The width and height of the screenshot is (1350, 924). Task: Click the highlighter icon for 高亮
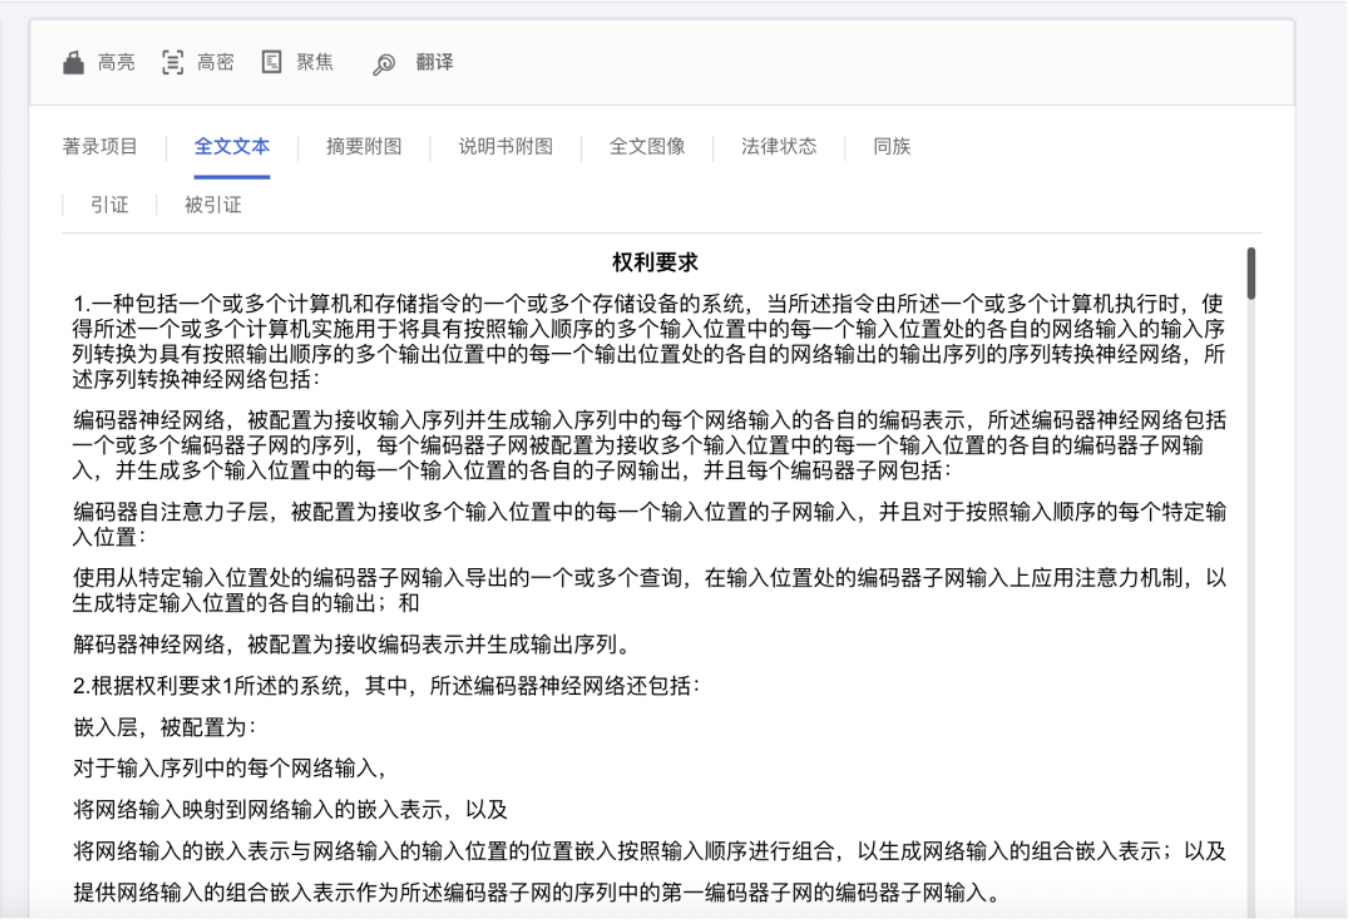[x=73, y=63]
